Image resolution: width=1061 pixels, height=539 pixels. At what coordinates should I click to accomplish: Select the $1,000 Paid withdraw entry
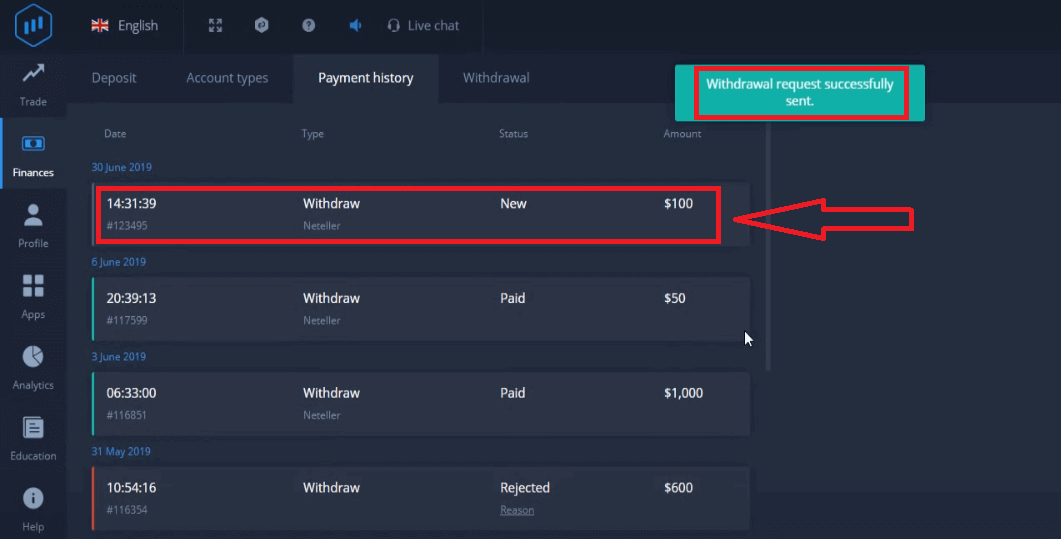[420, 403]
